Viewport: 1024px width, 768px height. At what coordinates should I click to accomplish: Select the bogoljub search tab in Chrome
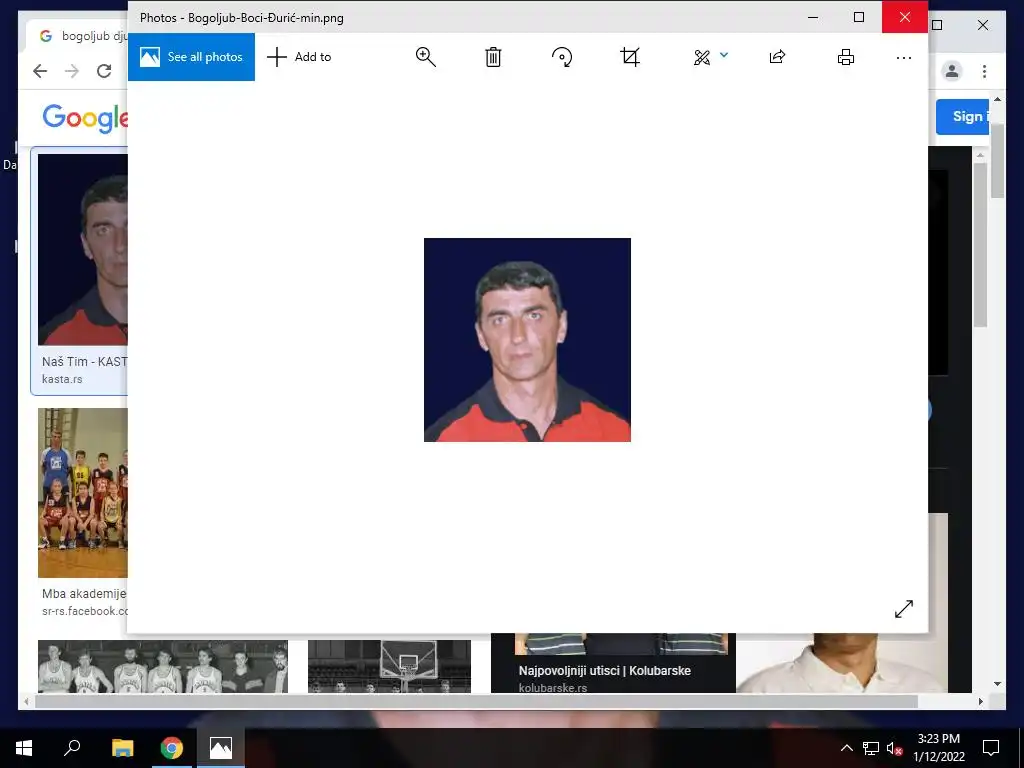tap(77, 36)
